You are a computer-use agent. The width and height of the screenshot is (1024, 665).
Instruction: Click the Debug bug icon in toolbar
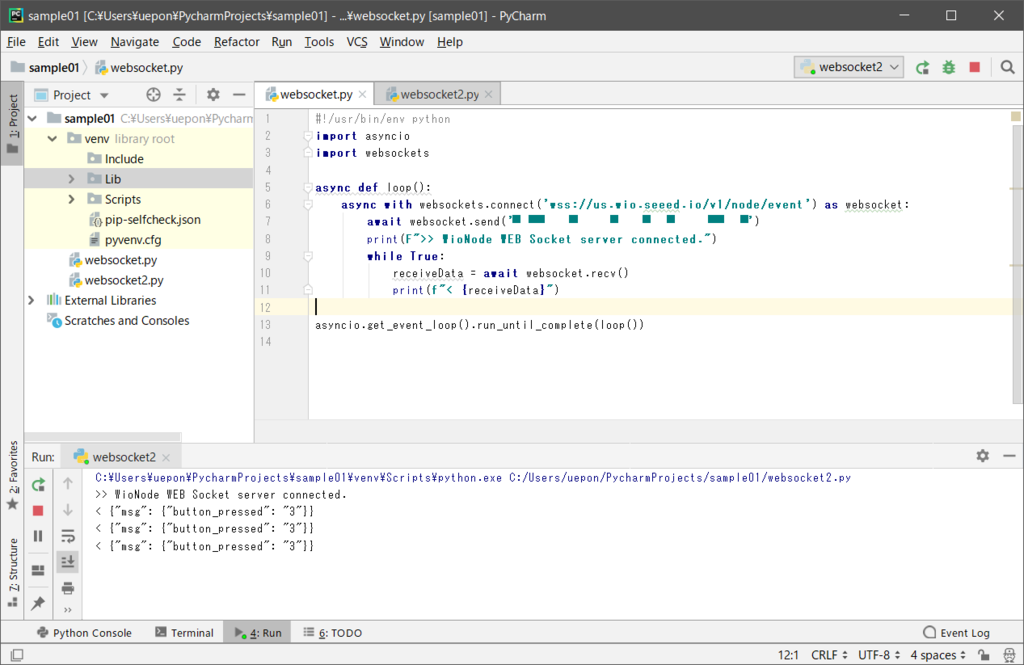pyautogui.click(x=948, y=67)
